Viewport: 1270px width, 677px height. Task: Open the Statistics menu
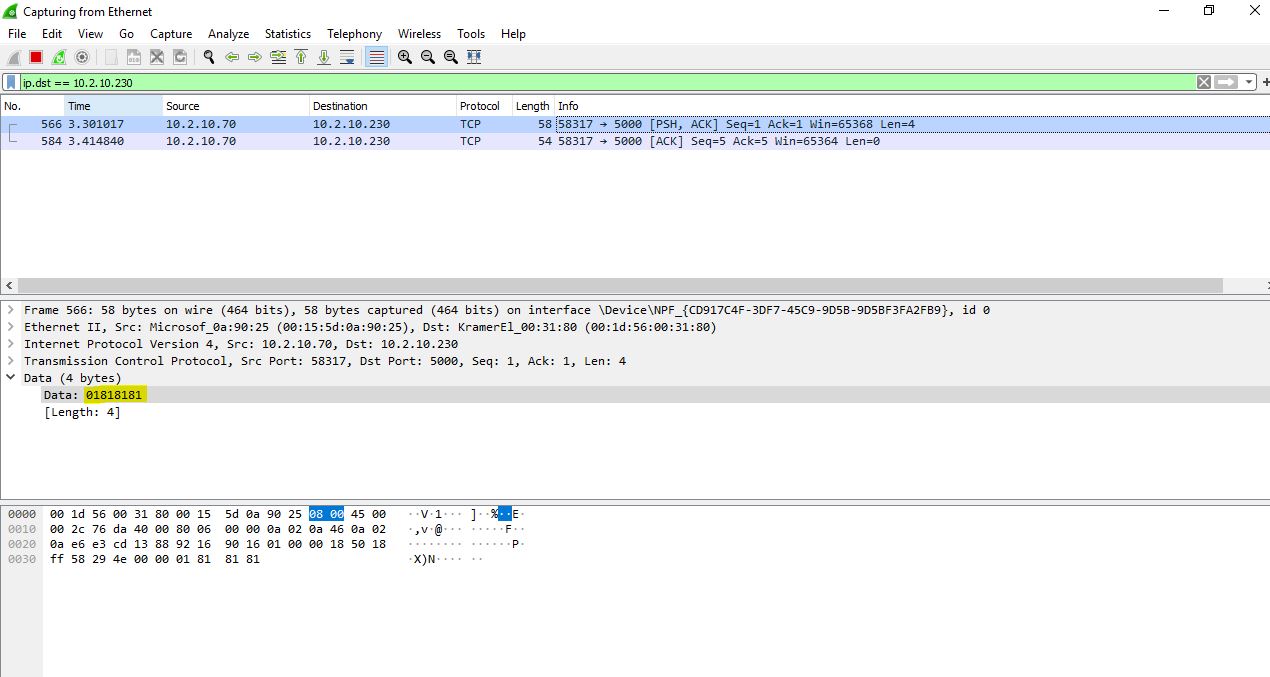coord(287,33)
